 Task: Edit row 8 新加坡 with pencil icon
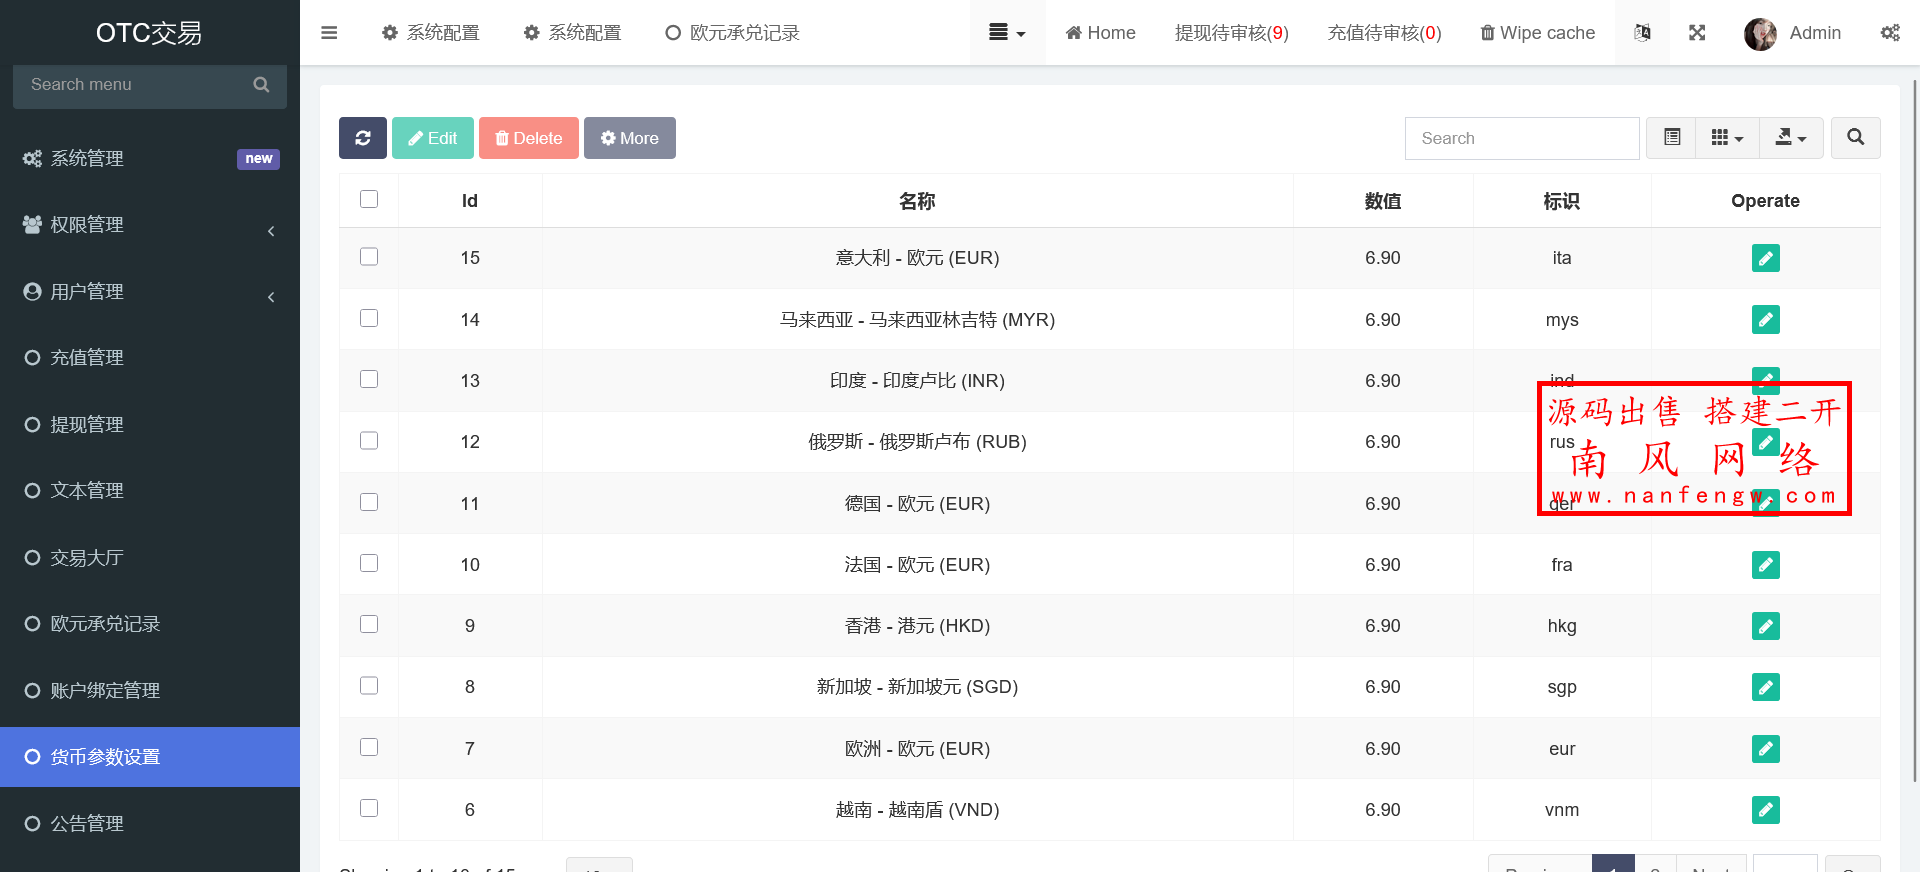point(1766,687)
